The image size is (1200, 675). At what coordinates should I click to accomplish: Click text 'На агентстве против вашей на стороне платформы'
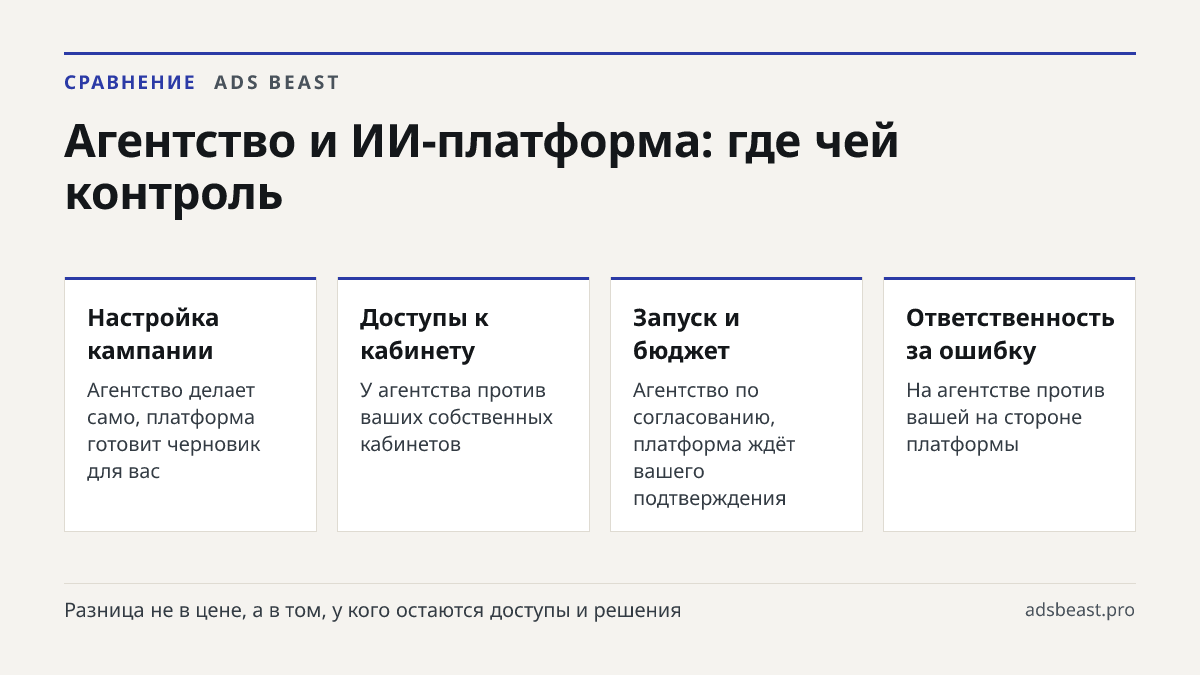1005,417
